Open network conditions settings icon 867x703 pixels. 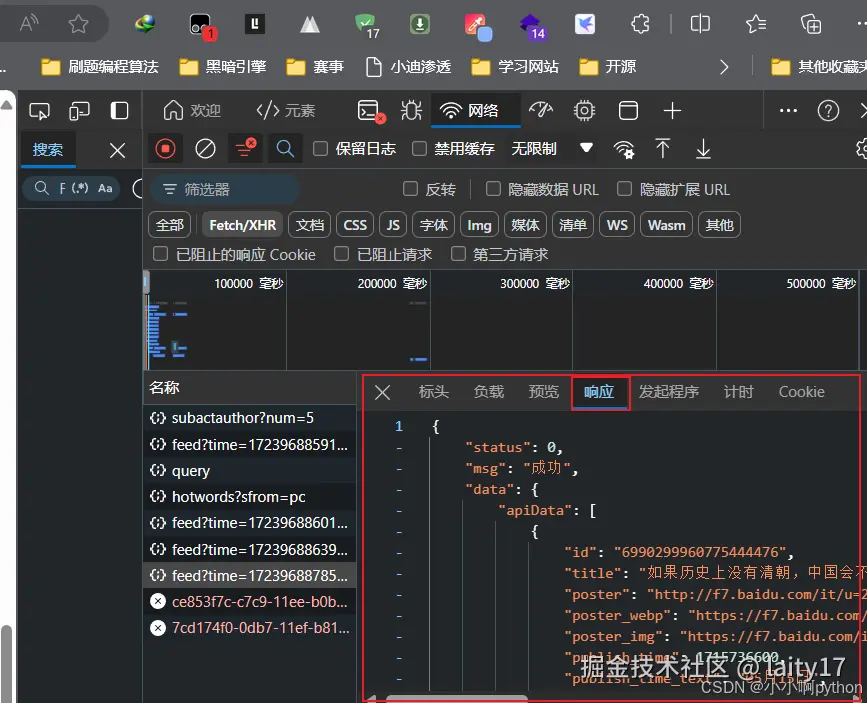(x=624, y=149)
